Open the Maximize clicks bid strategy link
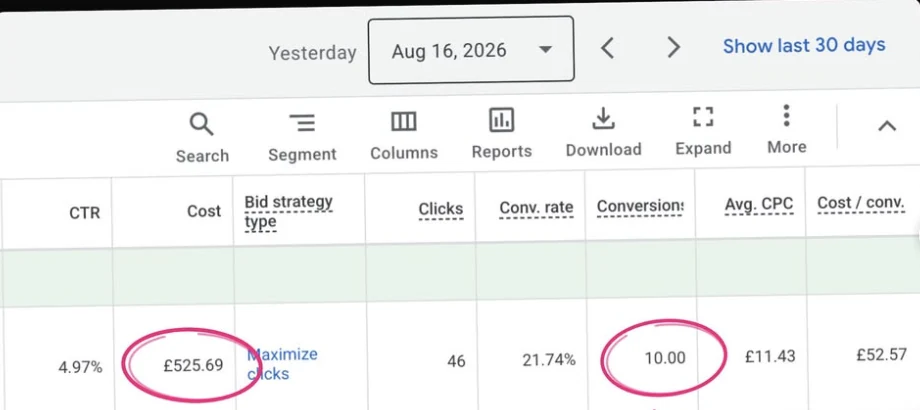The width and height of the screenshot is (920, 410). tap(282, 364)
